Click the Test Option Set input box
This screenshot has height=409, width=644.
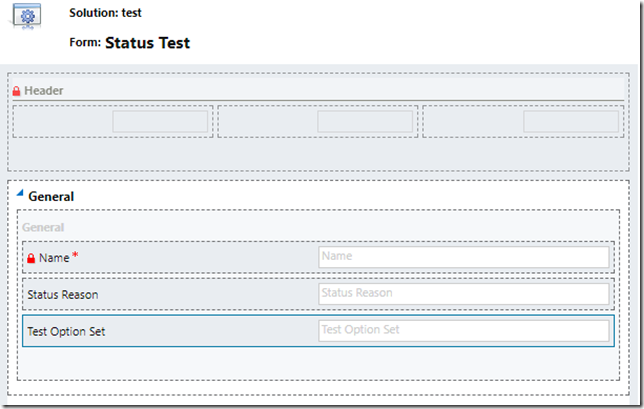463,330
